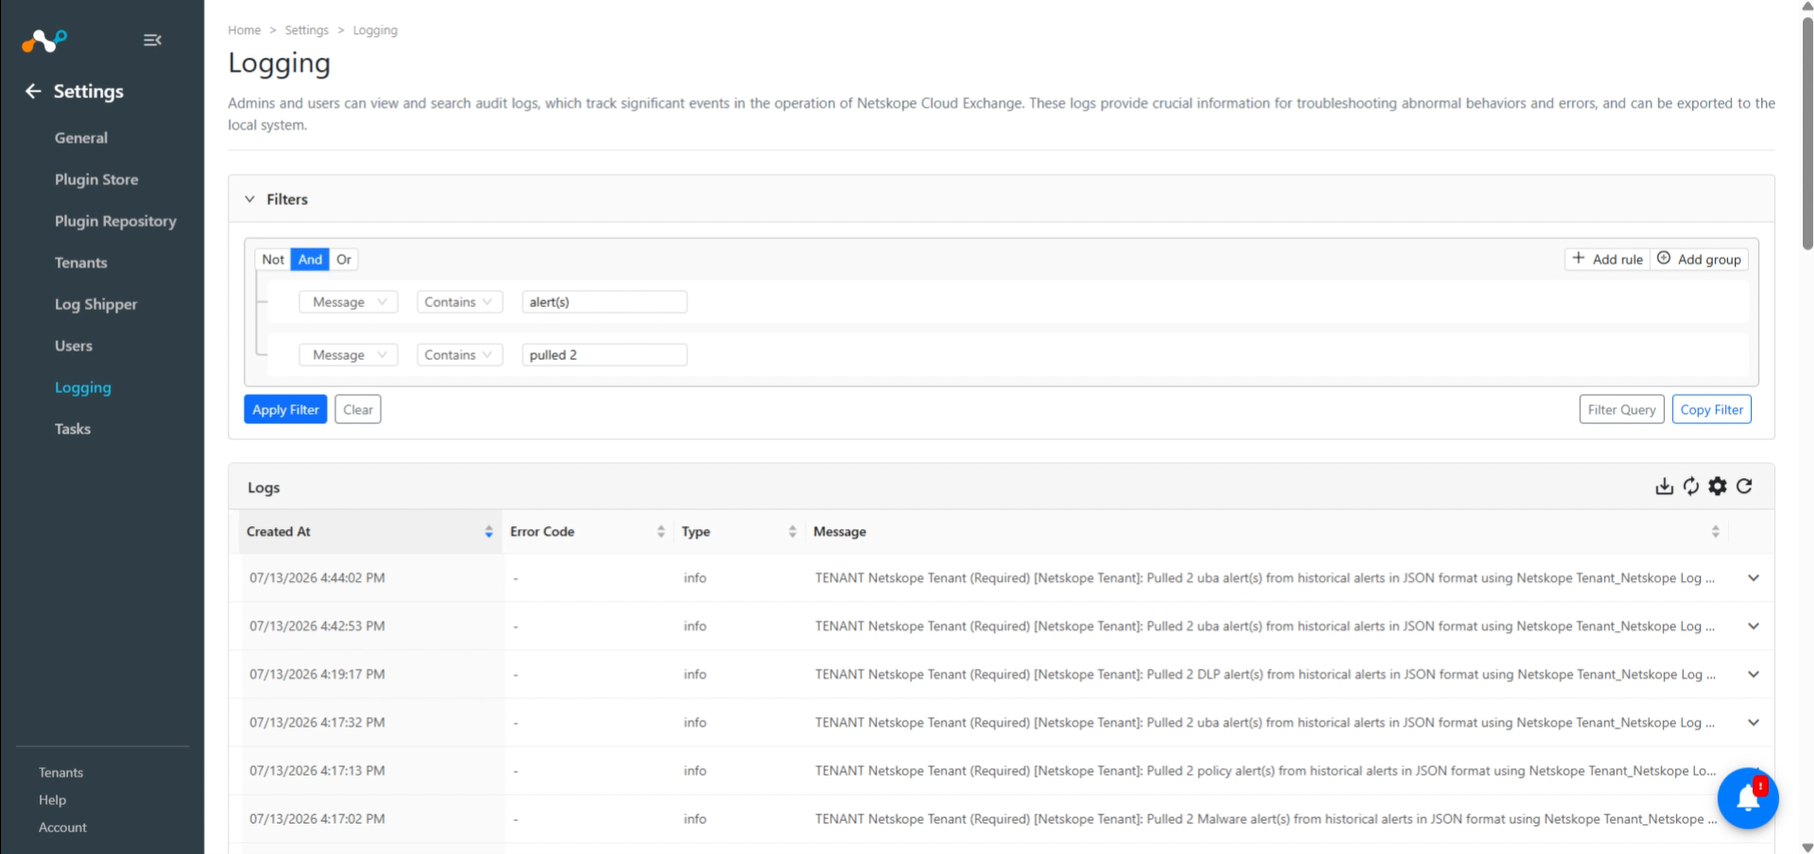Open Tasks in the sidebar
Viewport: 1814px width, 854px height.
tap(72, 429)
